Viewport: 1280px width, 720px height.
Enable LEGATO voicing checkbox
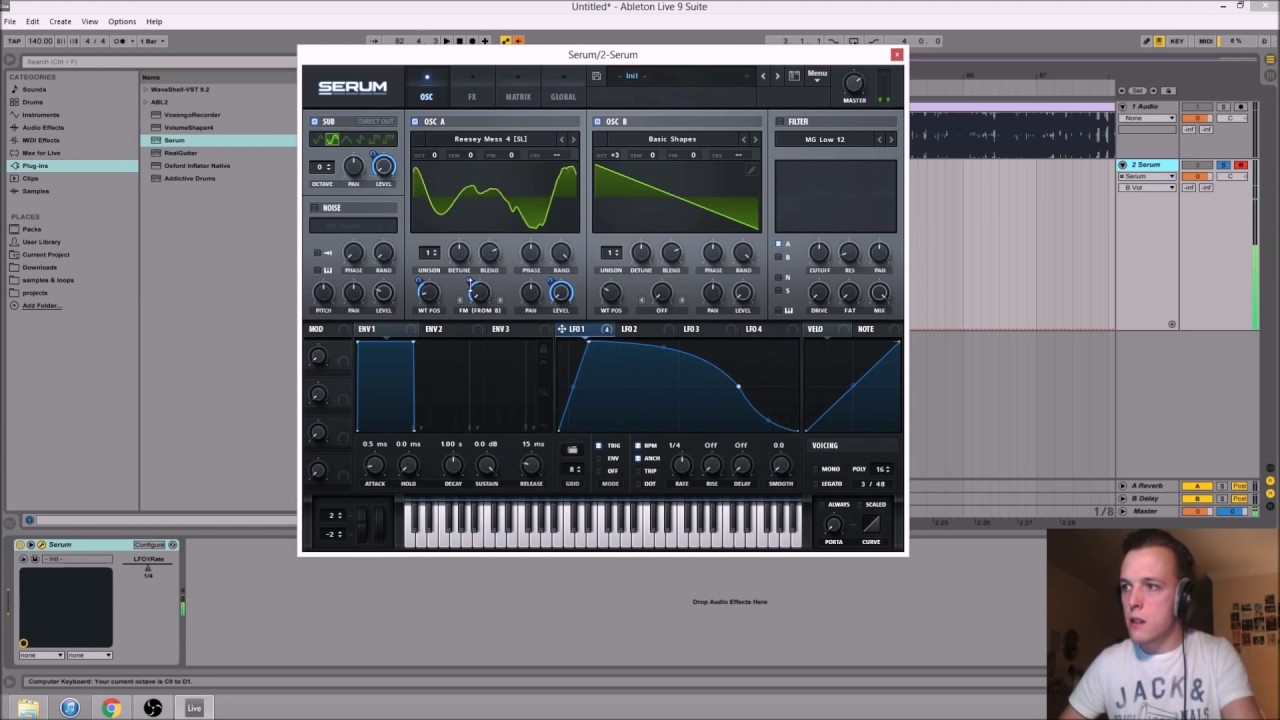(x=816, y=484)
